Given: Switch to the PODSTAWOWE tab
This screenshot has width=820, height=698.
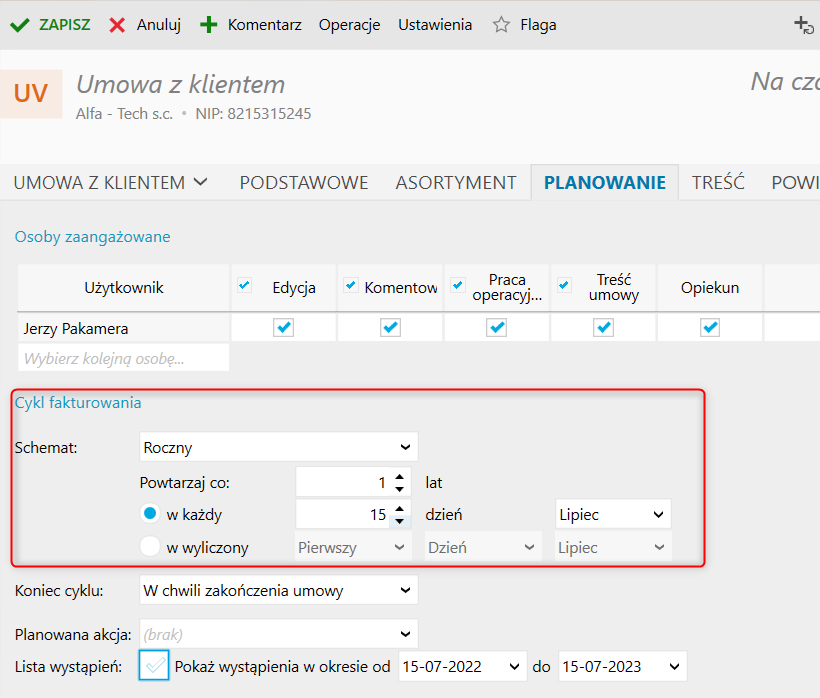Looking at the screenshot, I should 304,182.
